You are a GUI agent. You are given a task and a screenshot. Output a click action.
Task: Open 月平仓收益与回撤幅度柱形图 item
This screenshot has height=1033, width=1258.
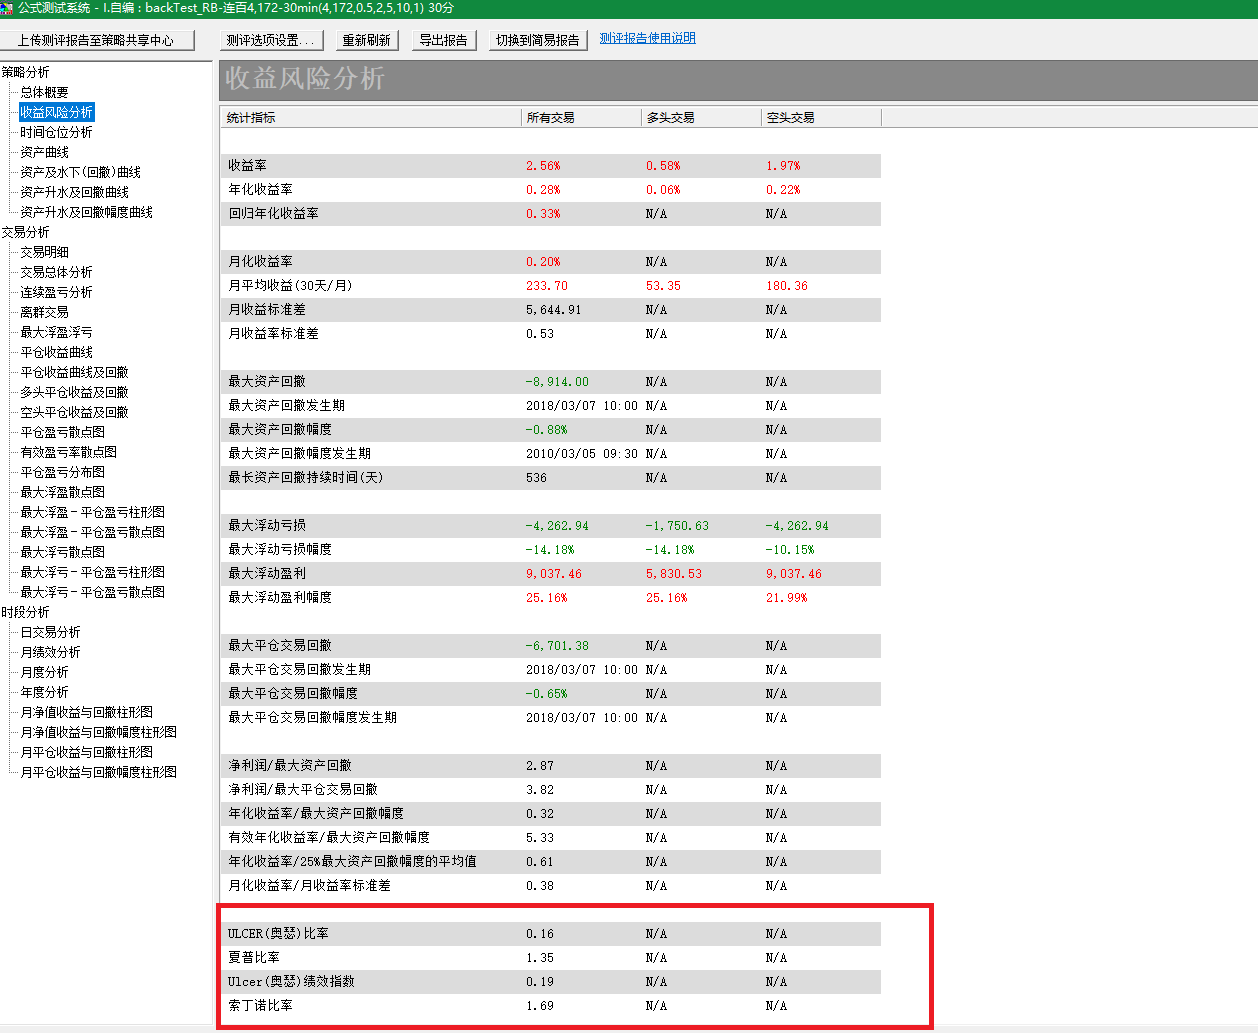[x=98, y=772]
